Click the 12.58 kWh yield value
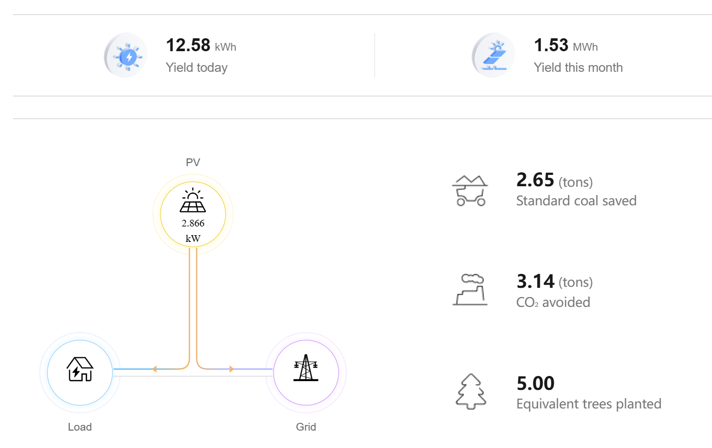 point(201,45)
